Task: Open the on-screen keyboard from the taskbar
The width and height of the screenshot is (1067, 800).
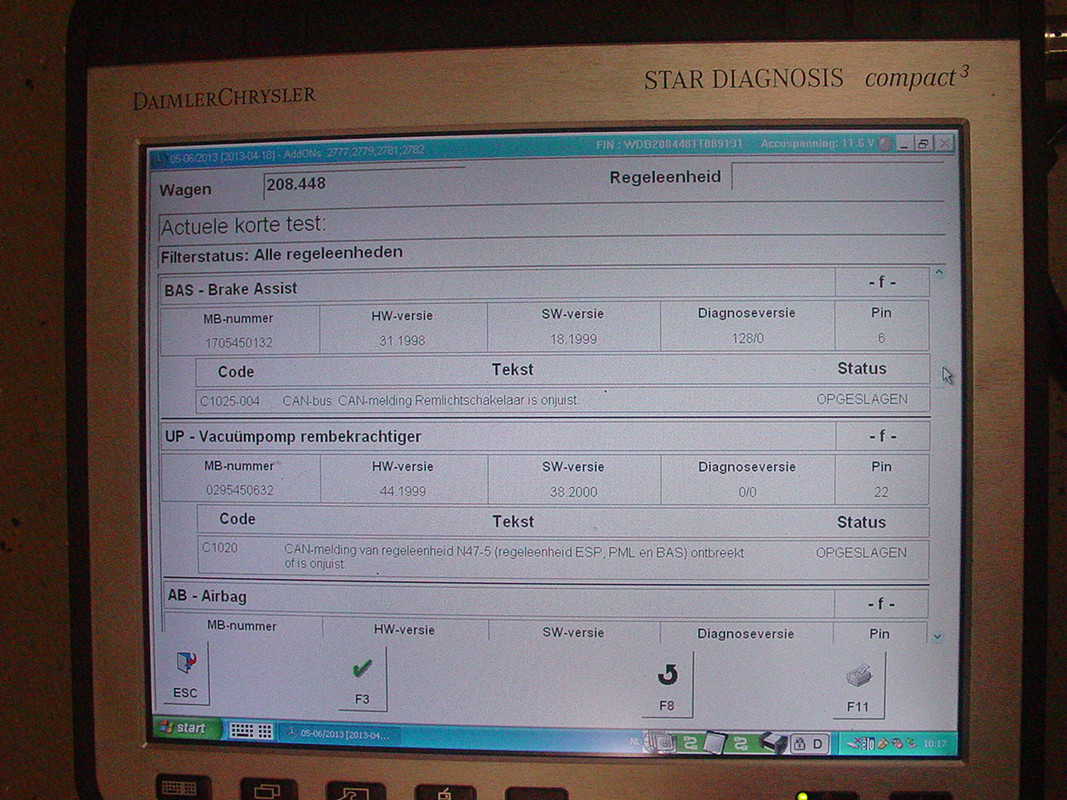Action: pyautogui.click(x=251, y=731)
